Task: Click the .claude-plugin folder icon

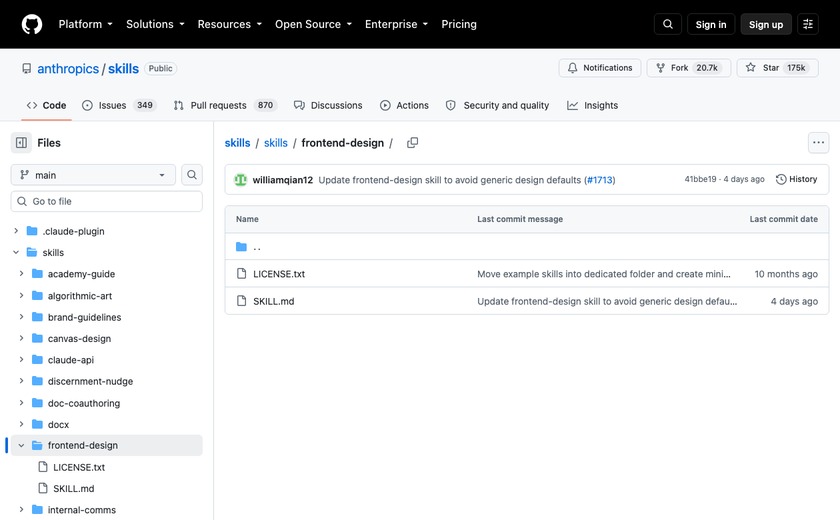Action: 32,231
